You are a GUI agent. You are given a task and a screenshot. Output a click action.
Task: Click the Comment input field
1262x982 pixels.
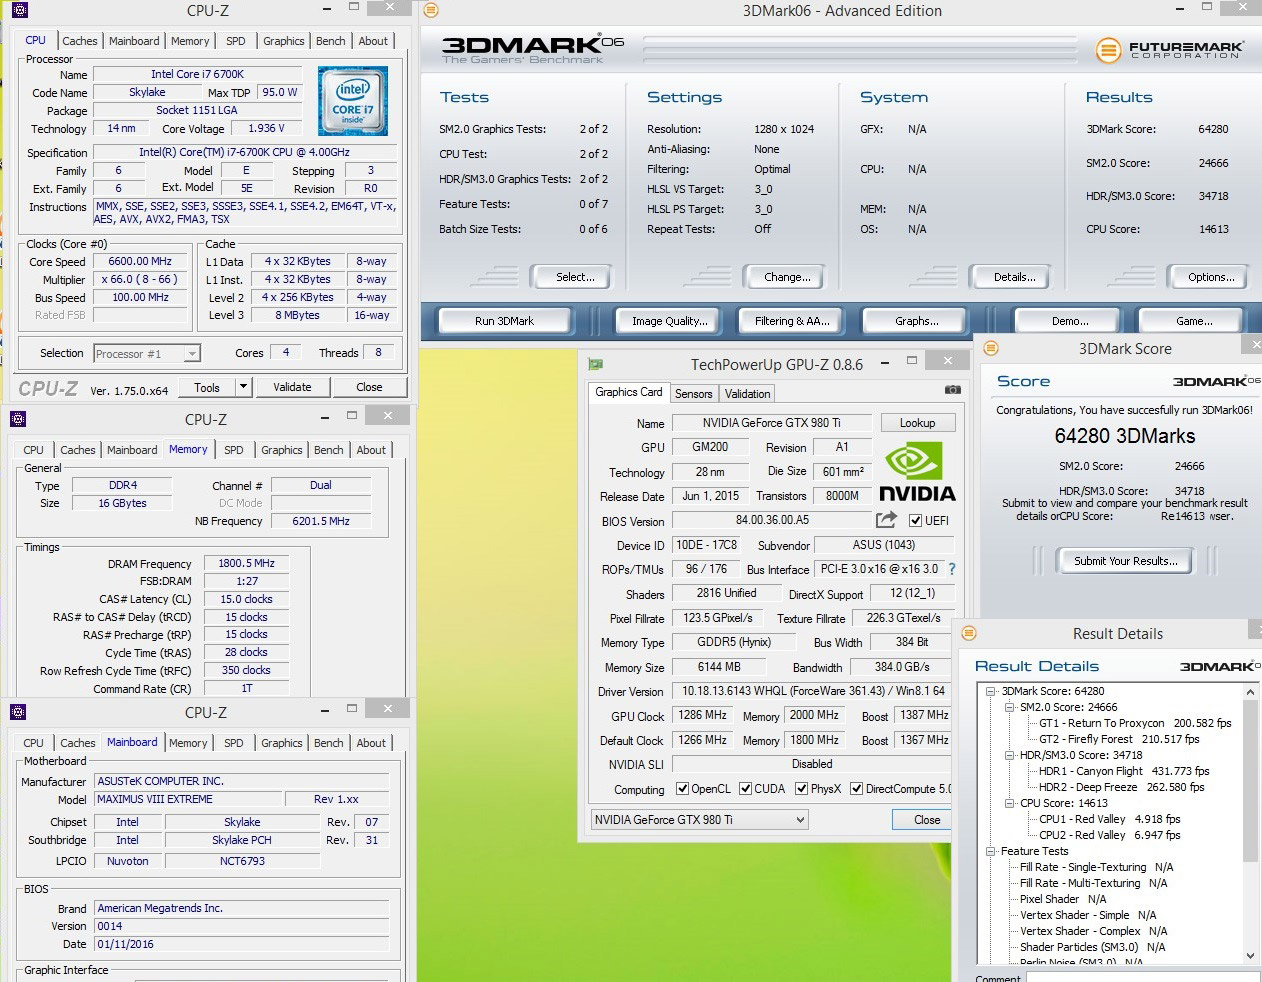[1140, 976]
